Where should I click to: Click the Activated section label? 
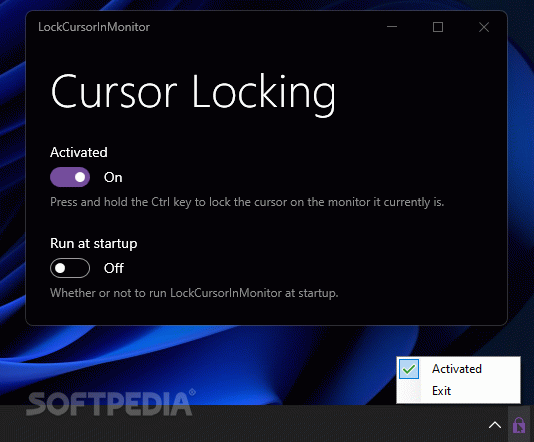[79, 152]
